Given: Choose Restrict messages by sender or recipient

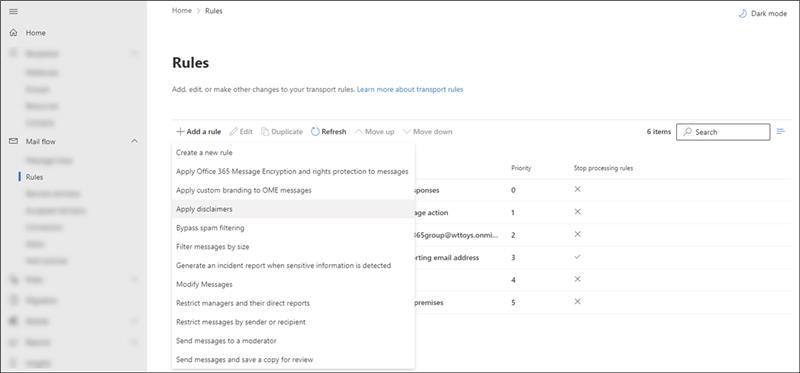Looking at the screenshot, I should [293, 322].
